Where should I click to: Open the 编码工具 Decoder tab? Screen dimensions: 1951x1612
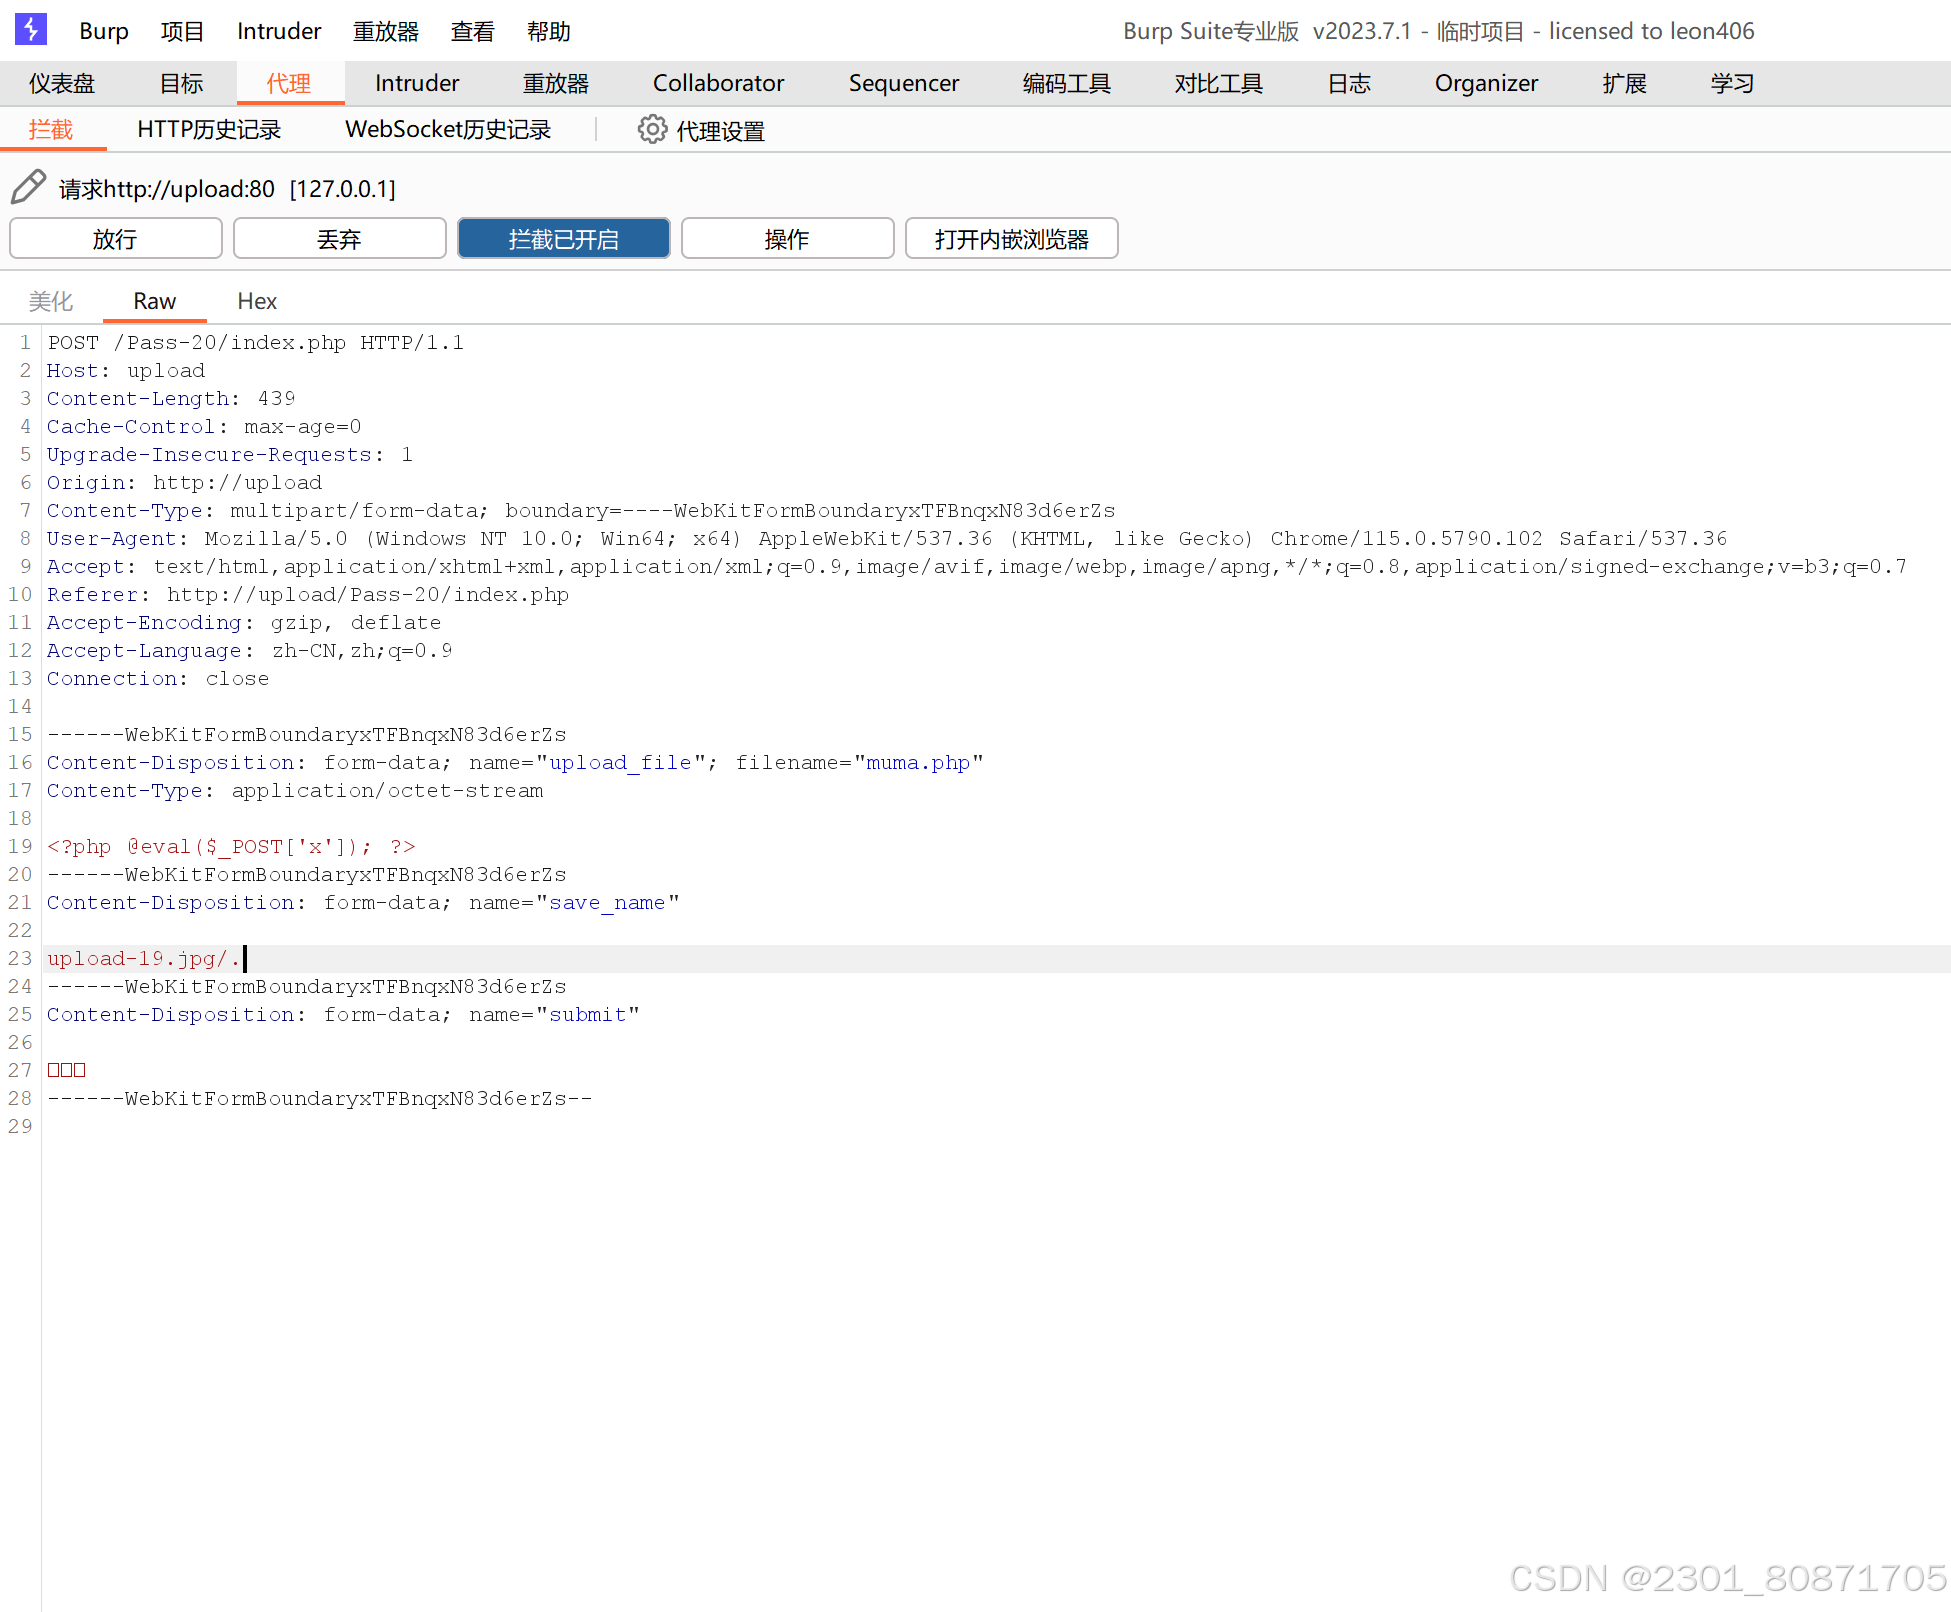pyautogui.click(x=1066, y=83)
